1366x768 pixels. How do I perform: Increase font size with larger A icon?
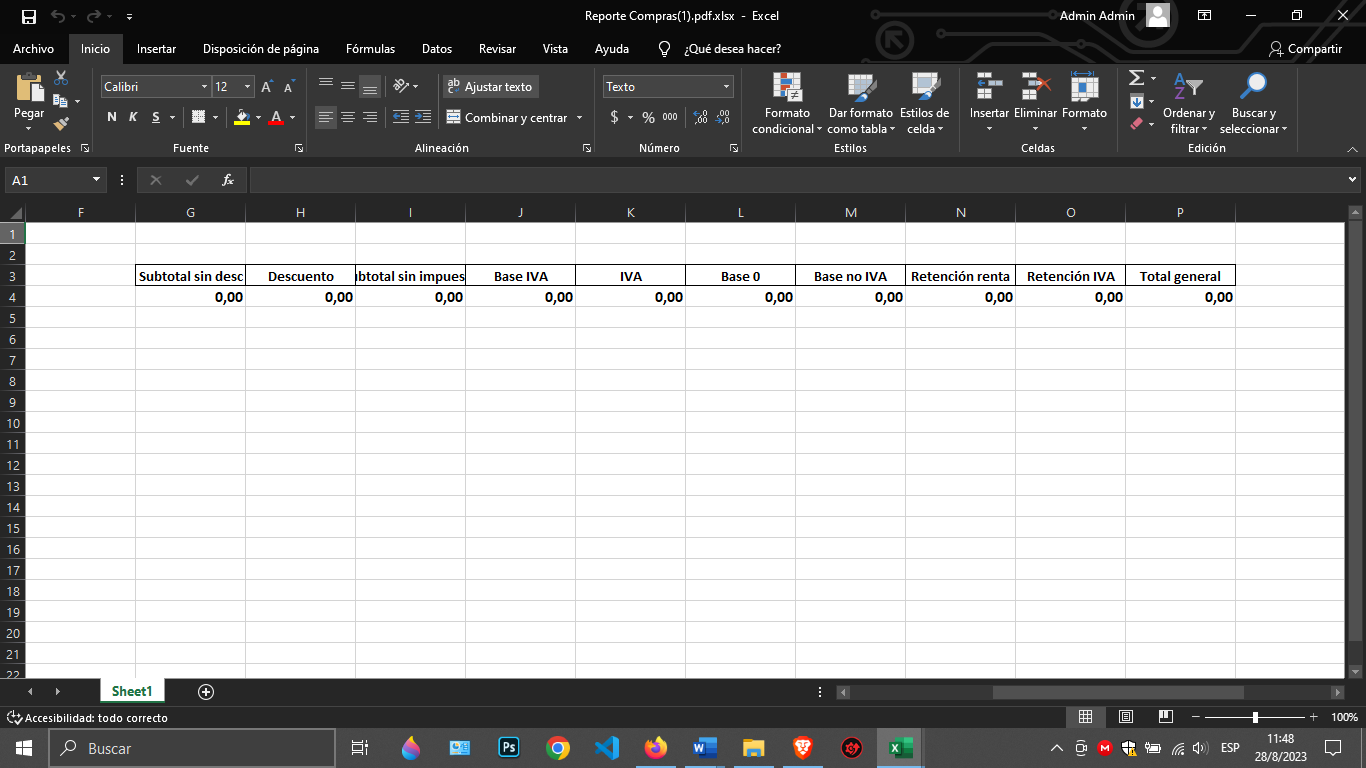pyautogui.click(x=267, y=87)
